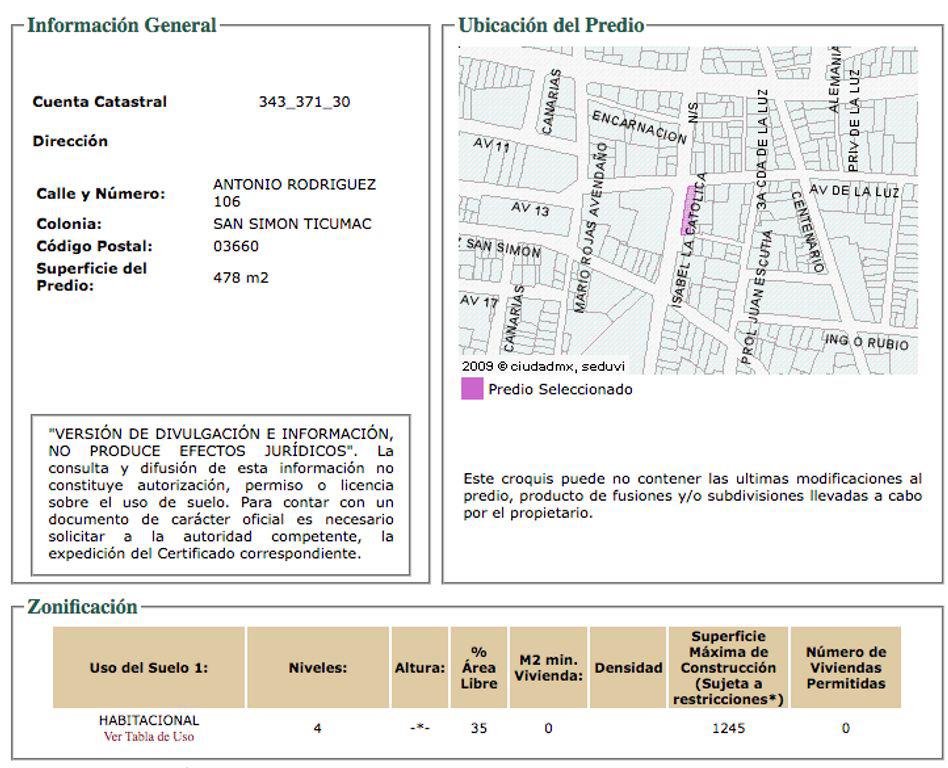Click the PROL JUAN ESCUTIA street label

click(x=758, y=297)
